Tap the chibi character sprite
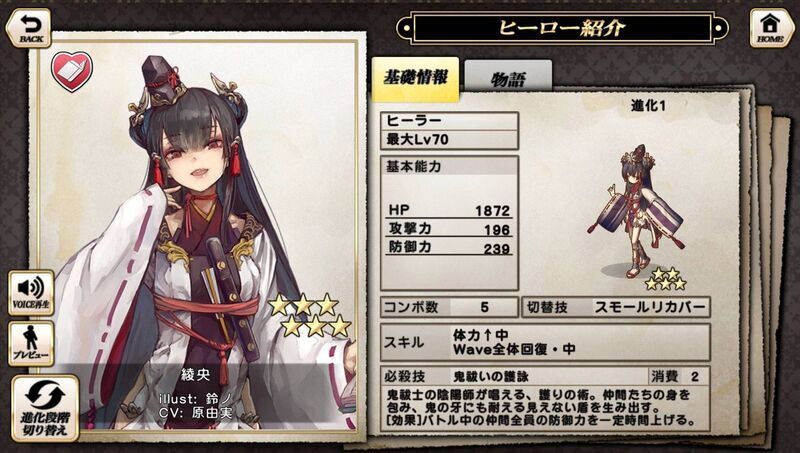 click(x=639, y=209)
